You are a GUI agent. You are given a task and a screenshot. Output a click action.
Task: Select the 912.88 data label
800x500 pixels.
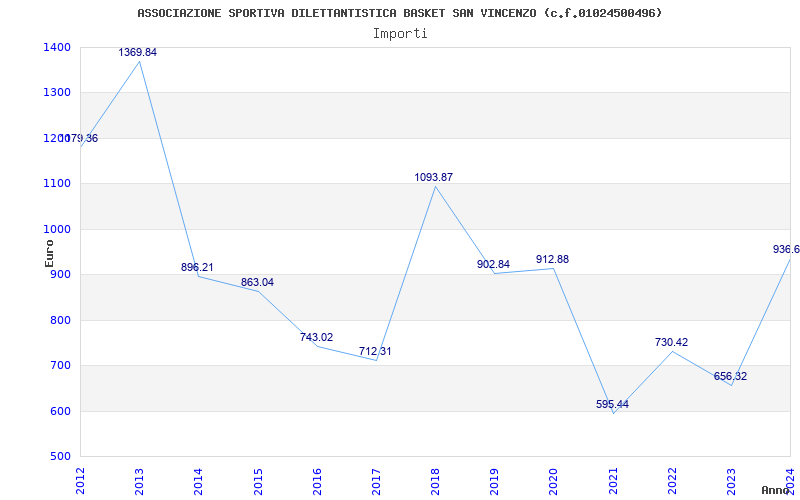click(x=553, y=259)
